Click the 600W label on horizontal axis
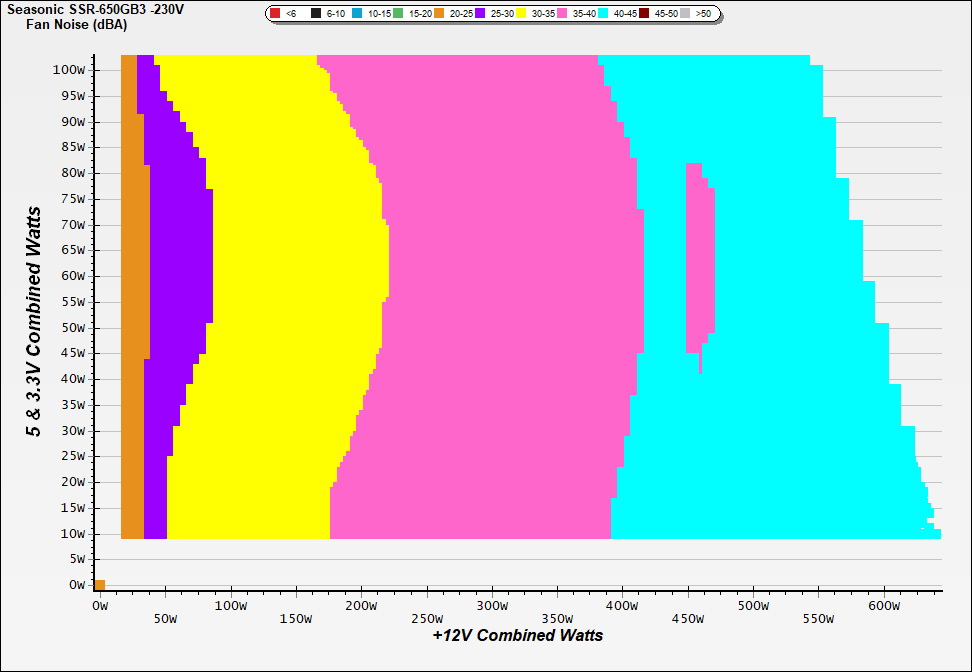Image resolution: width=972 pixels, height=672 pixels. point(883,606)
